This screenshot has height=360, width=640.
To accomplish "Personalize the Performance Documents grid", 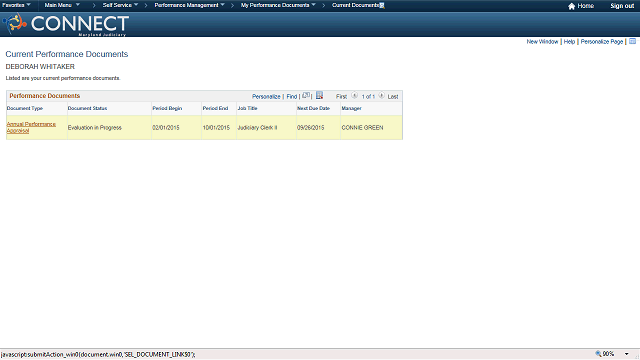I will [266, 97].
